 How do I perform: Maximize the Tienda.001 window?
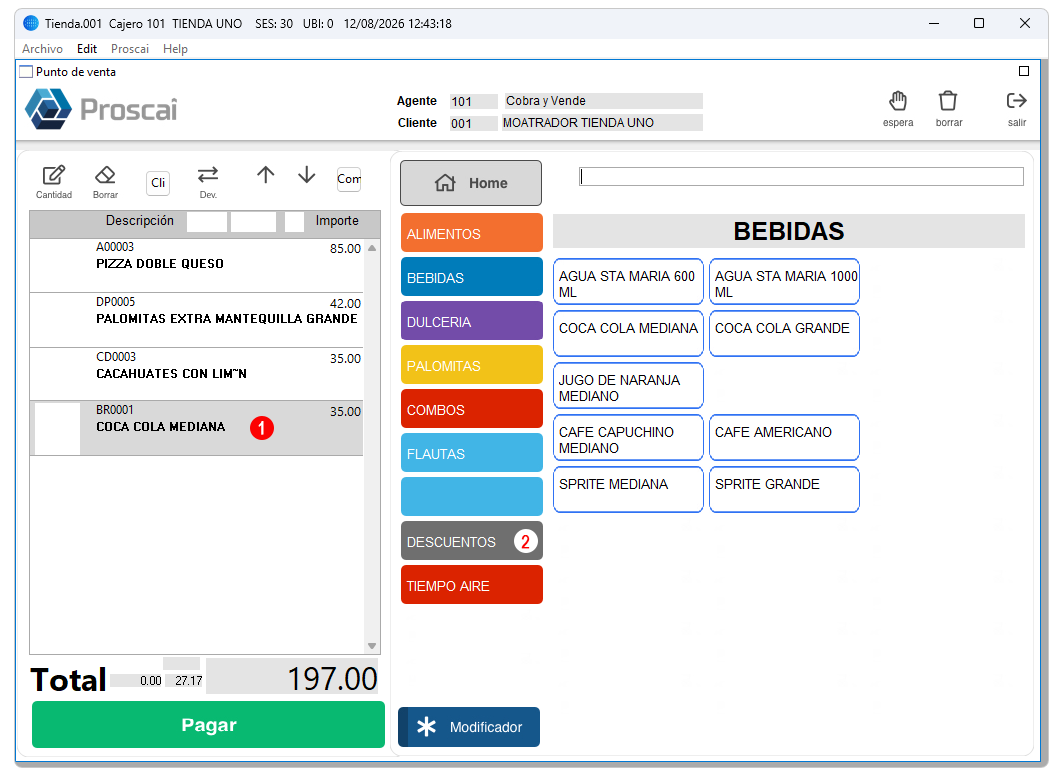tap(978, 23)
